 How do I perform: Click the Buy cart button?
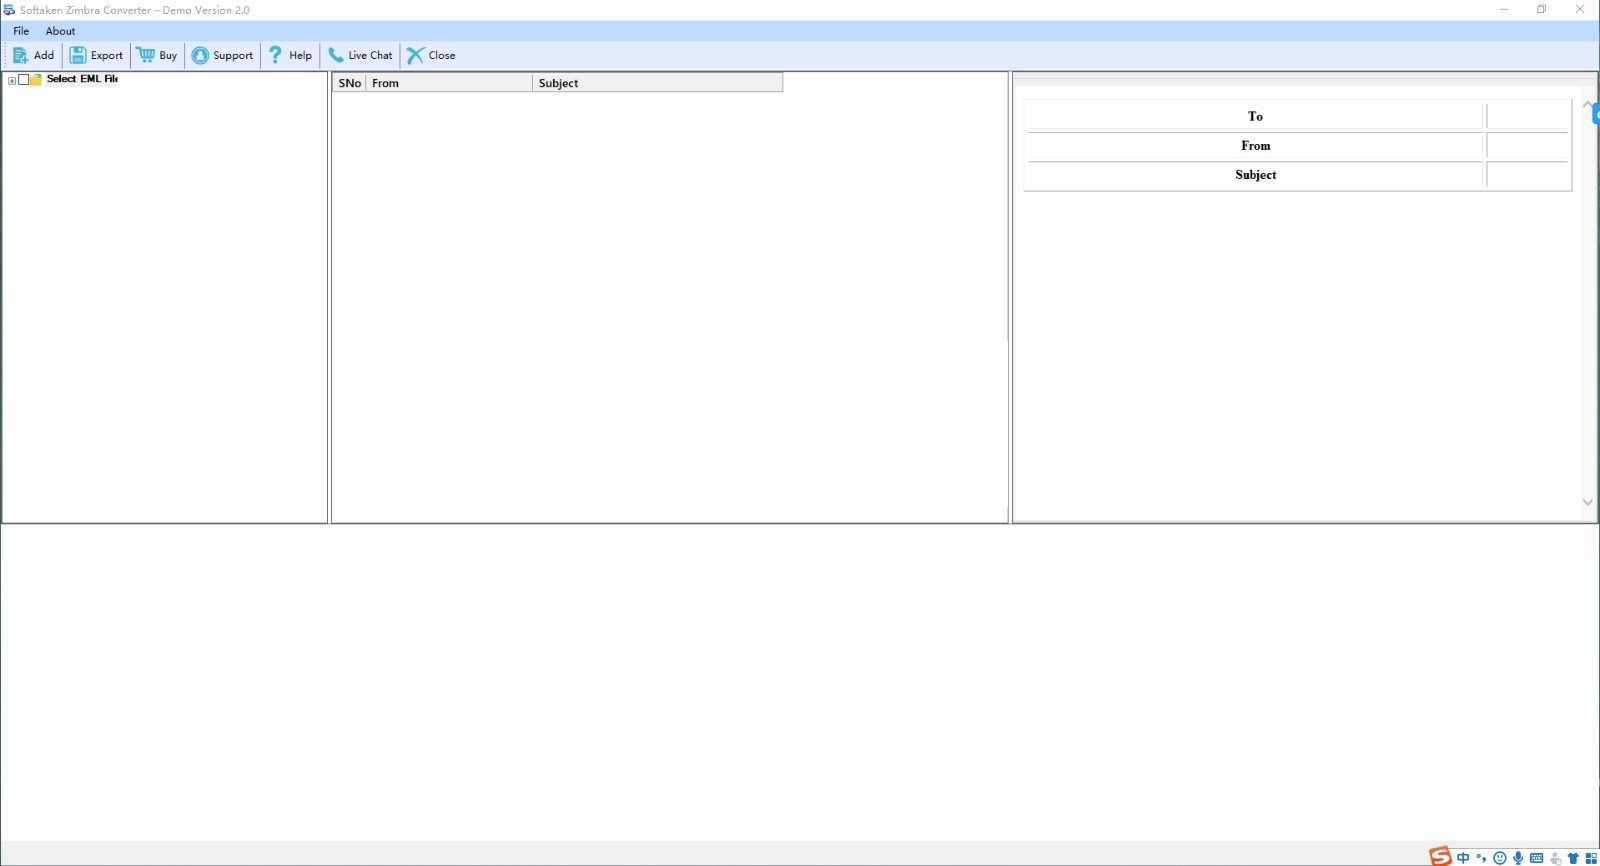[x=157, y=55]
